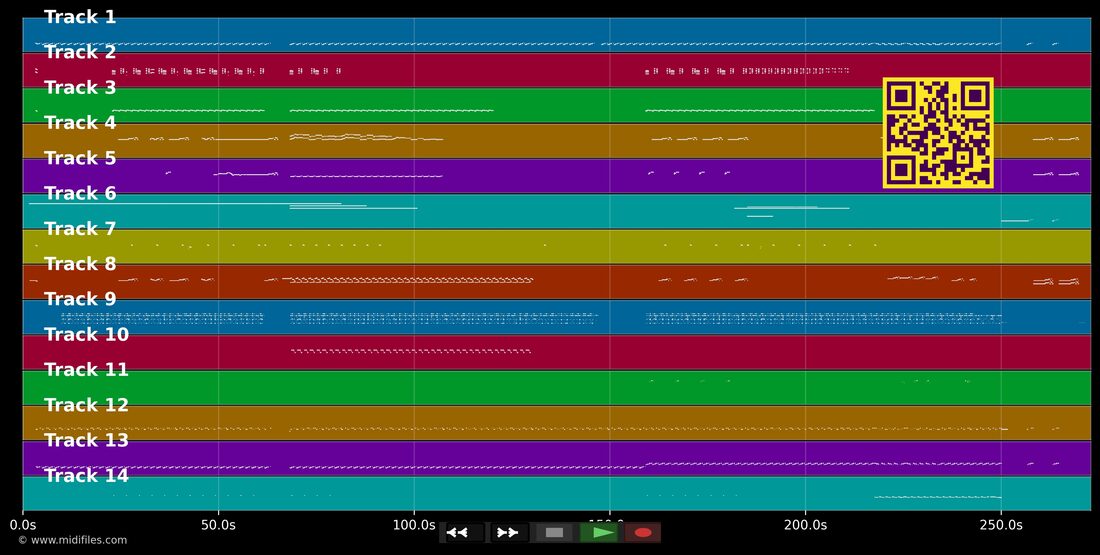
Task: Click the 0.0s time marker
Action: coord(23,525)
